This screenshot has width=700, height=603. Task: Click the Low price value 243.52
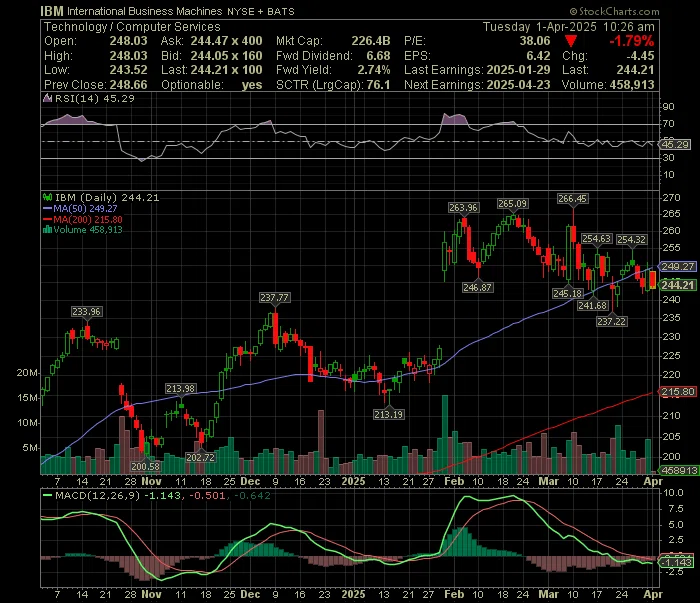pos(129,70)
